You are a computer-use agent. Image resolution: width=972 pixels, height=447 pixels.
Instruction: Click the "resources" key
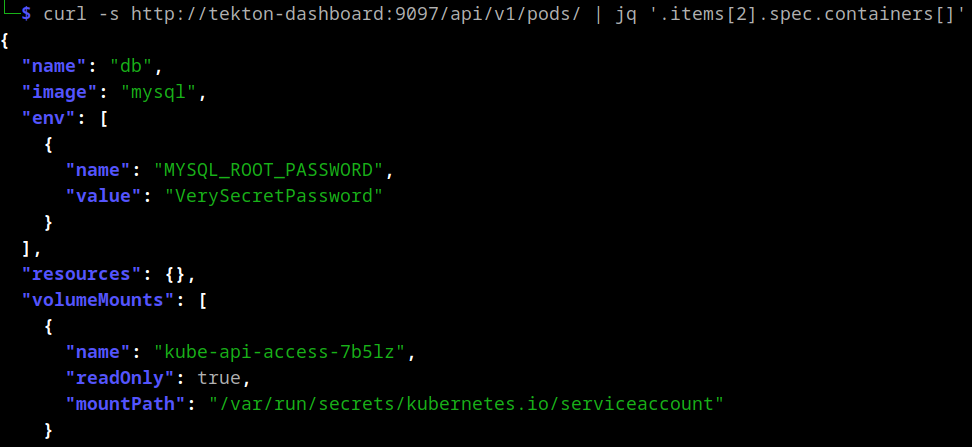tap(82, 274)
